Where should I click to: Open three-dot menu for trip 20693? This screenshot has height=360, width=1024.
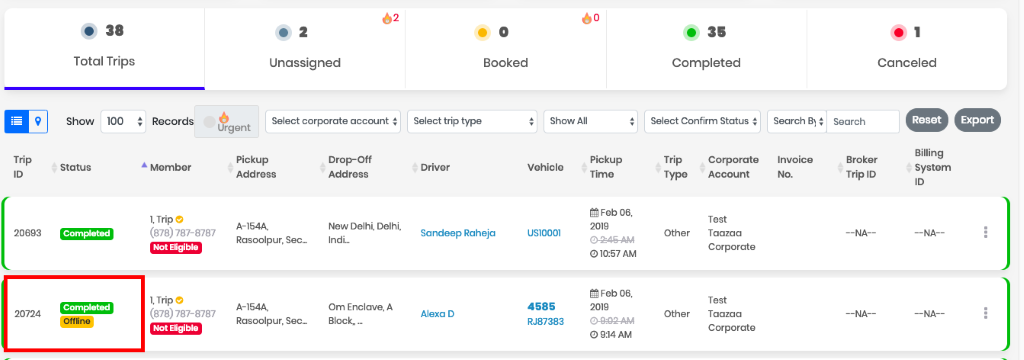tap(985, 233)
